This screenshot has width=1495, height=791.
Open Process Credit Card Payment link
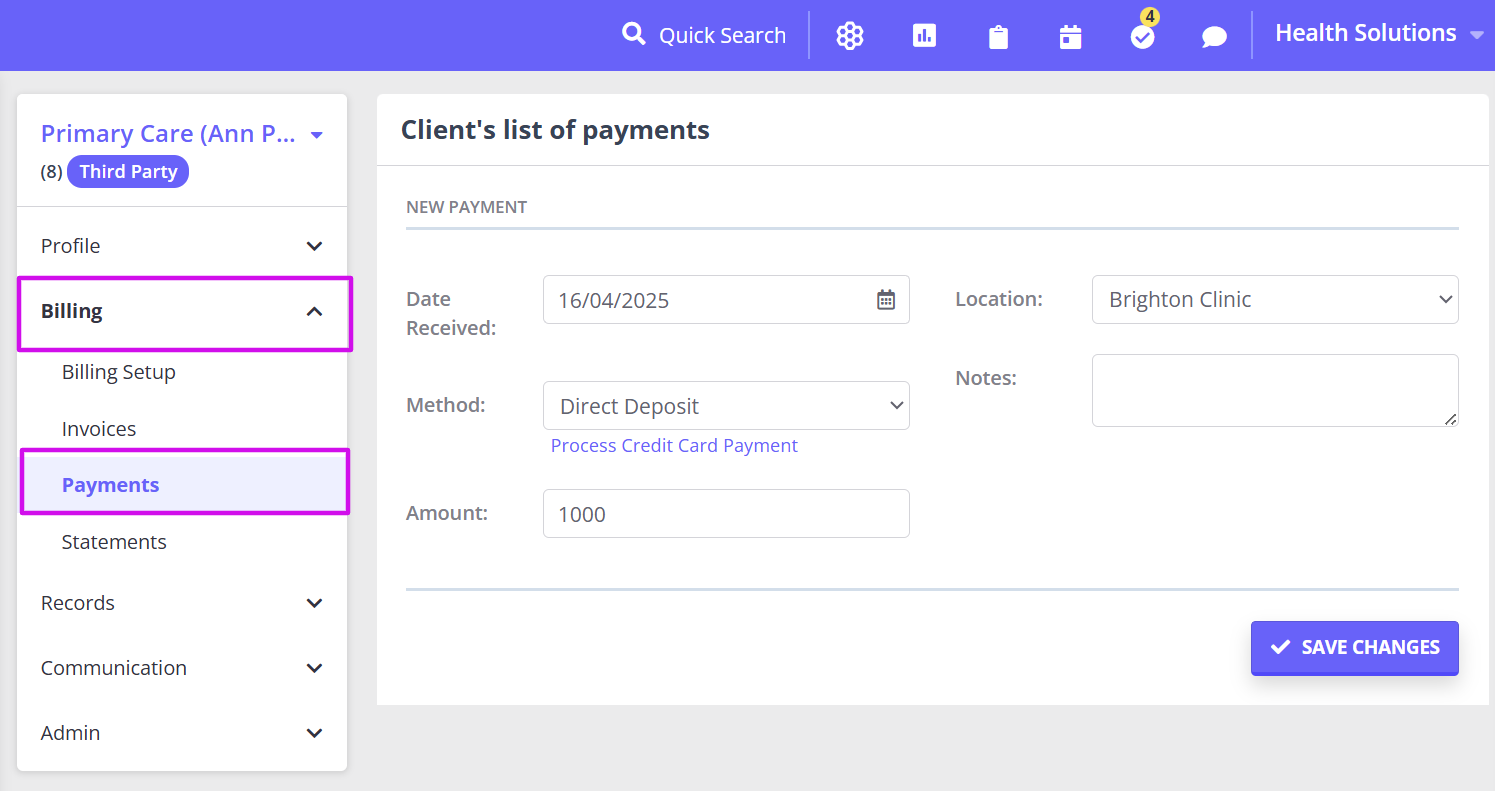click(674, 445)
